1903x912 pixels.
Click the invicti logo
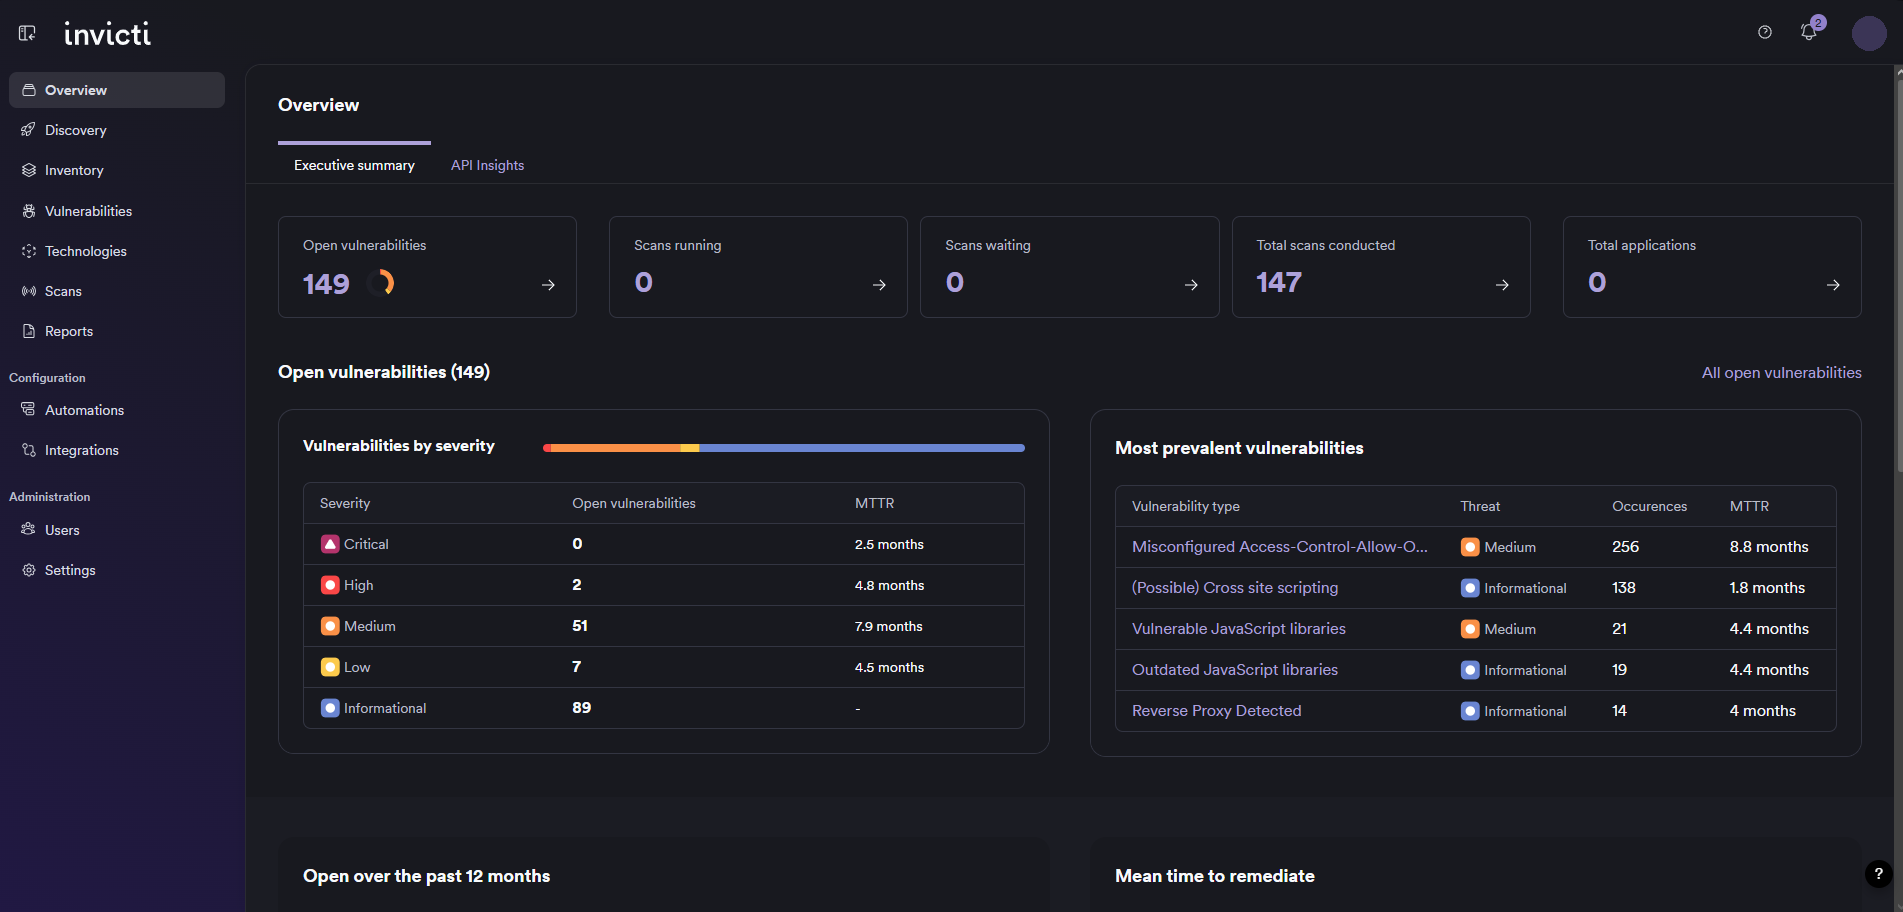click(x=107, y=34)
